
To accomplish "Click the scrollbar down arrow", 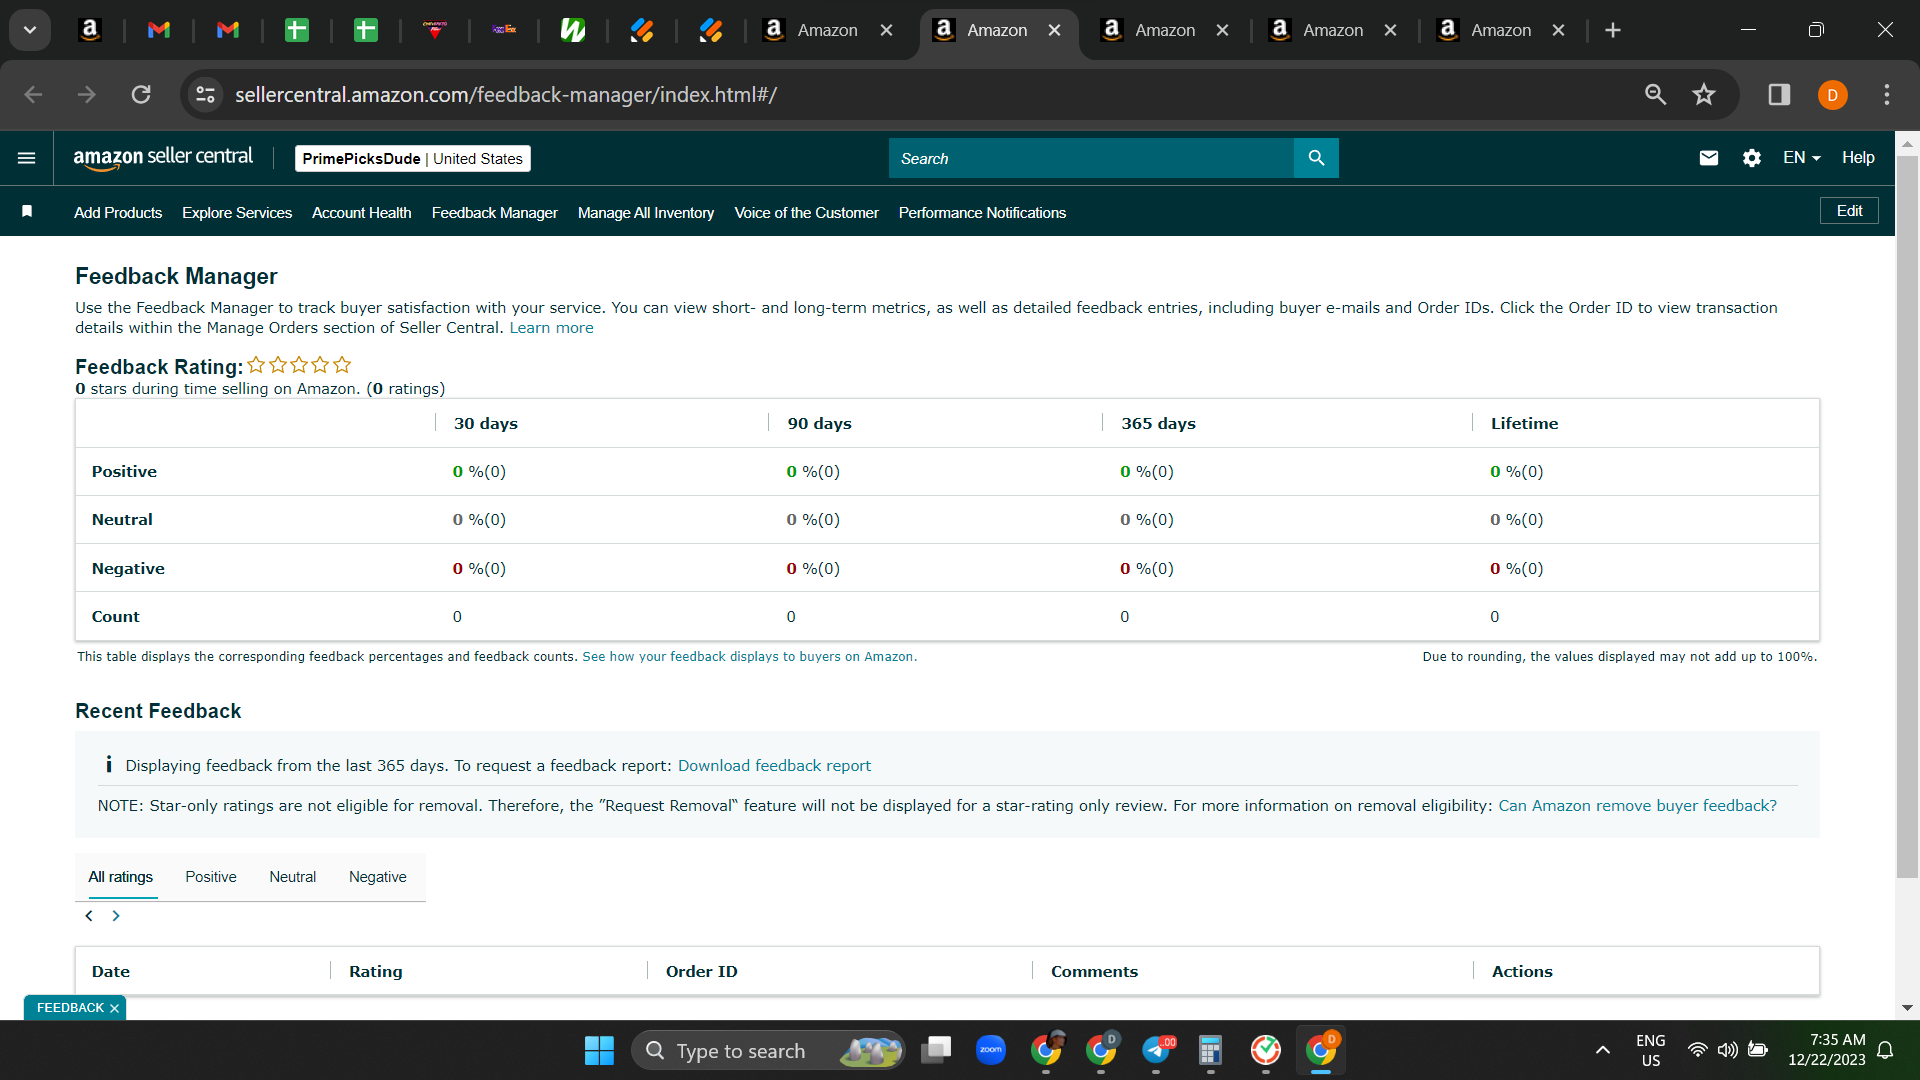I will [1907, 1008].
